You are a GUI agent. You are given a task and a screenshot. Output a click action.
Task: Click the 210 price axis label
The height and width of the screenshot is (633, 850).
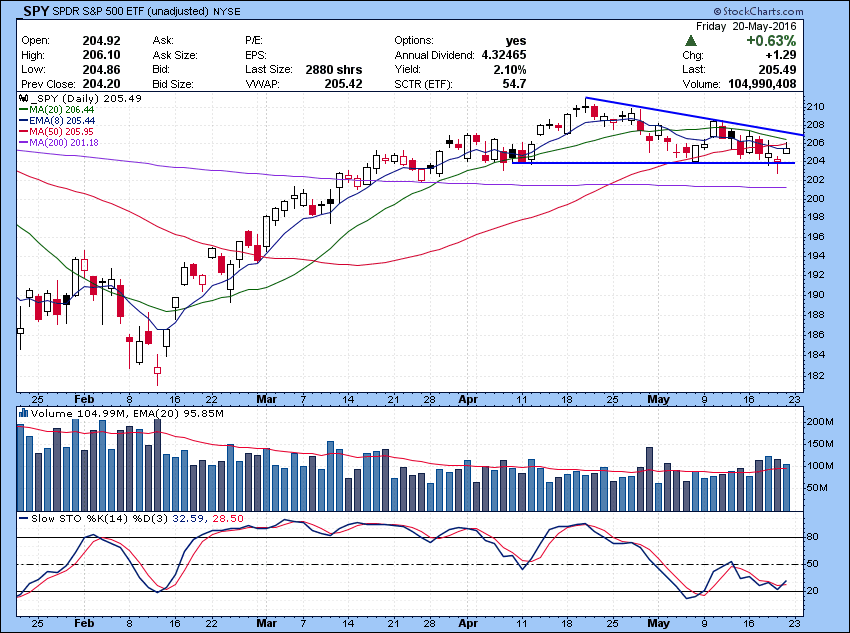tap(815, 107)
